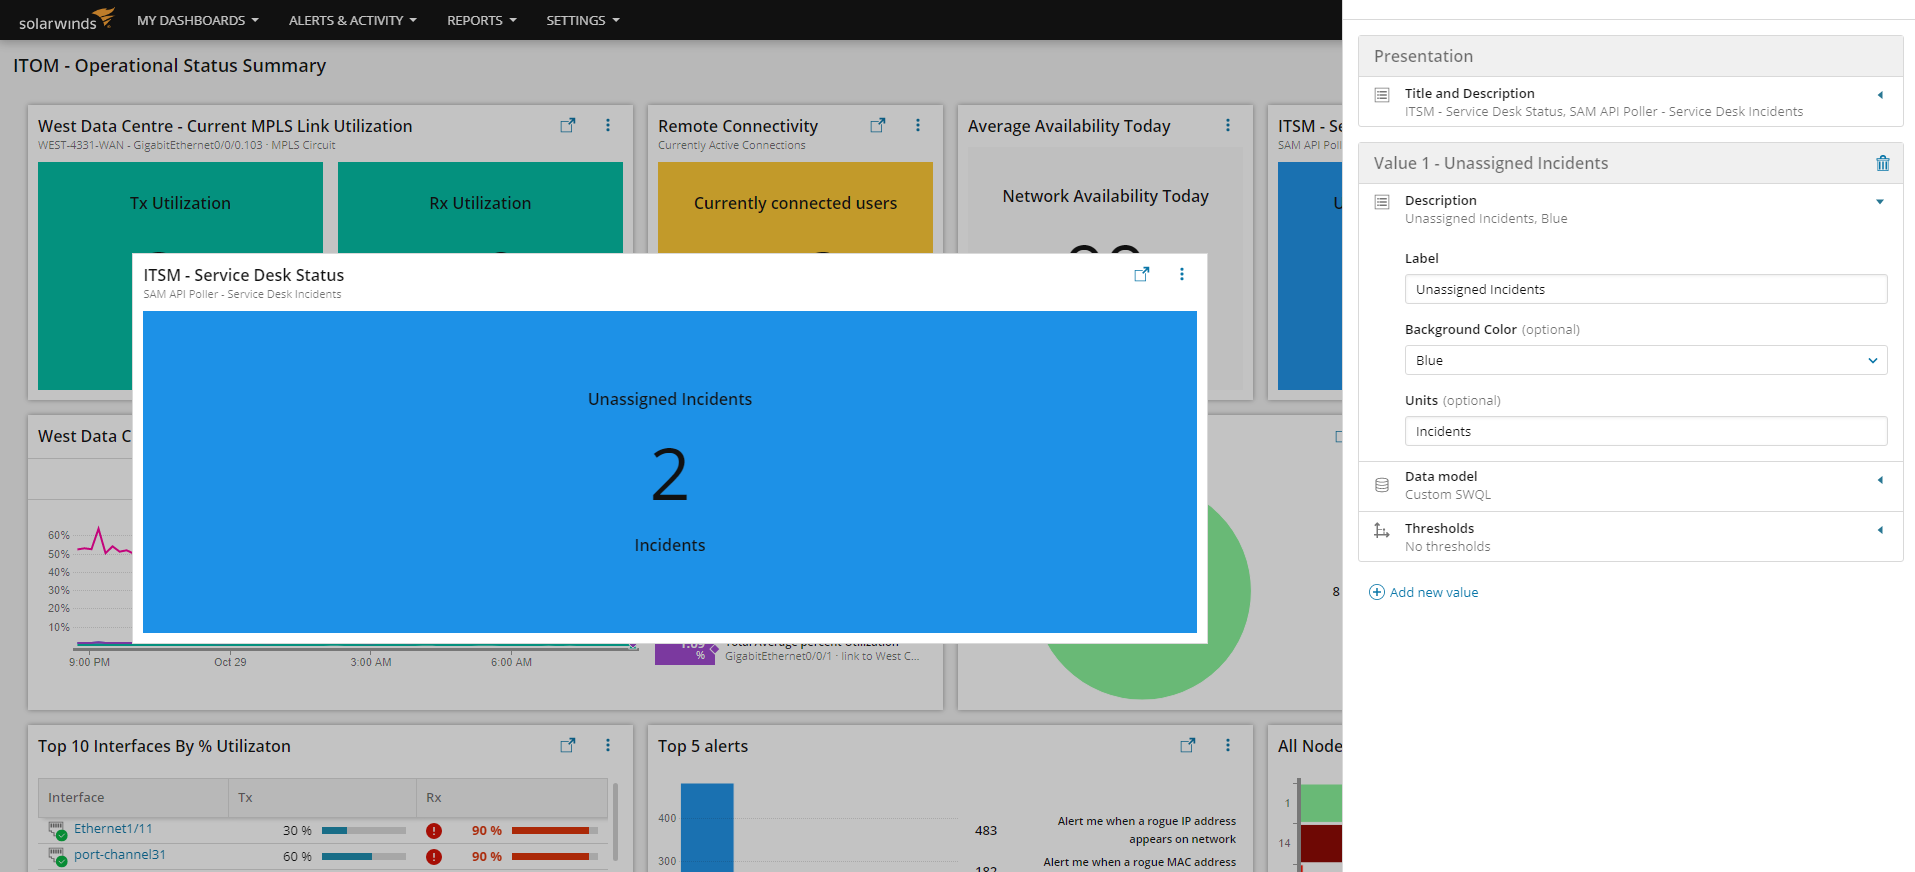This screenshot has height=872, width=1915.
Task: Click port-channel31 Tx 60 % utilization bar
Action: click(x=364, y=857)
